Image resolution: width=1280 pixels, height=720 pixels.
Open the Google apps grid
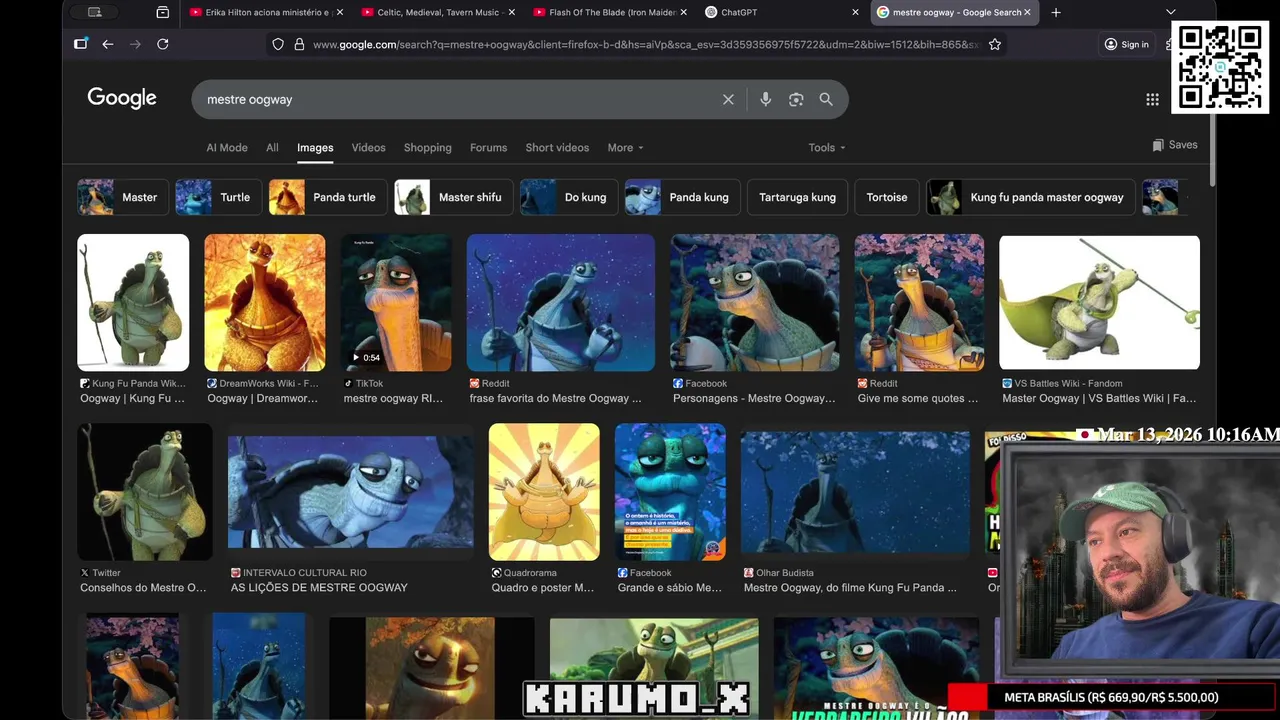(x=1152, y=99)
